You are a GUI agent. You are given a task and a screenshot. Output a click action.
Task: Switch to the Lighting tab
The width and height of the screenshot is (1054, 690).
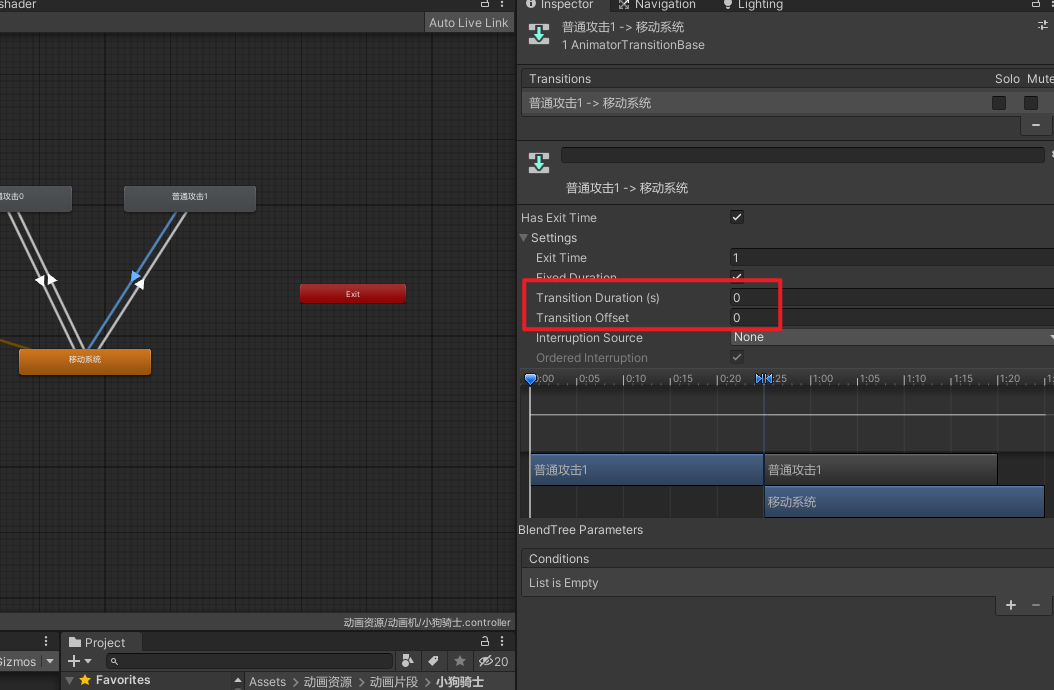[x=753, y=5]
